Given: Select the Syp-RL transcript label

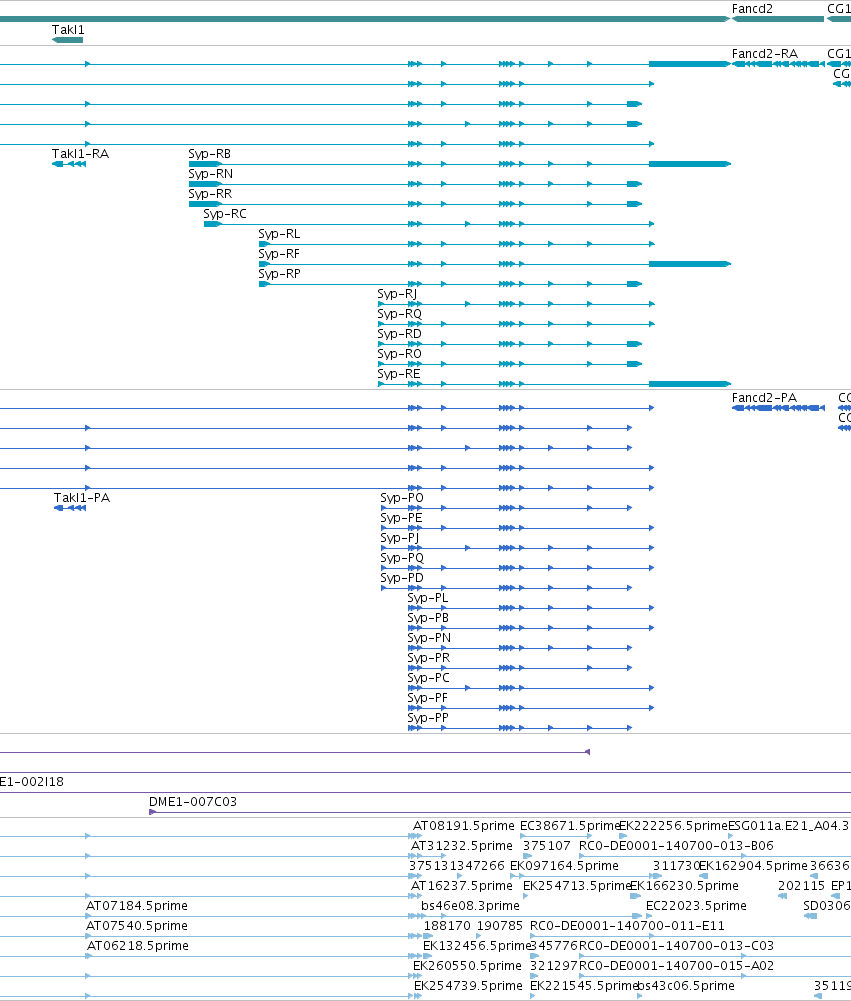Looking at the screenshot, I should pos(279,234).
